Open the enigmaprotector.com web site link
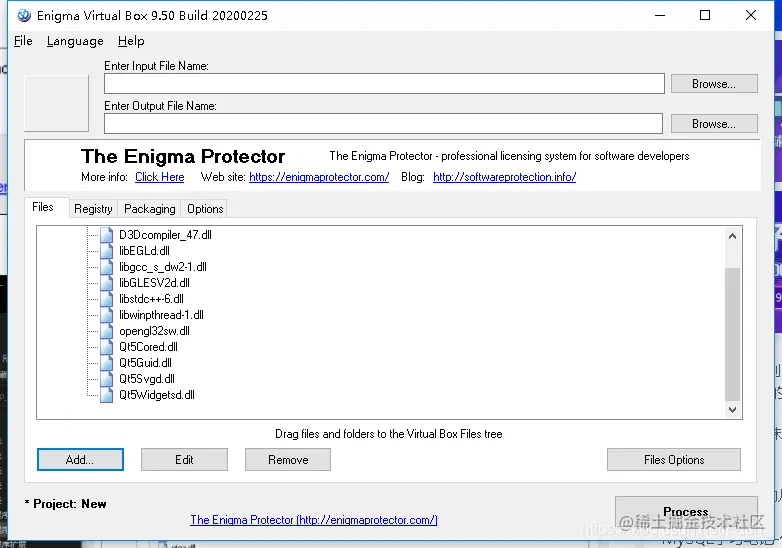The image size is (782, 548). click(x=319, y=177)
